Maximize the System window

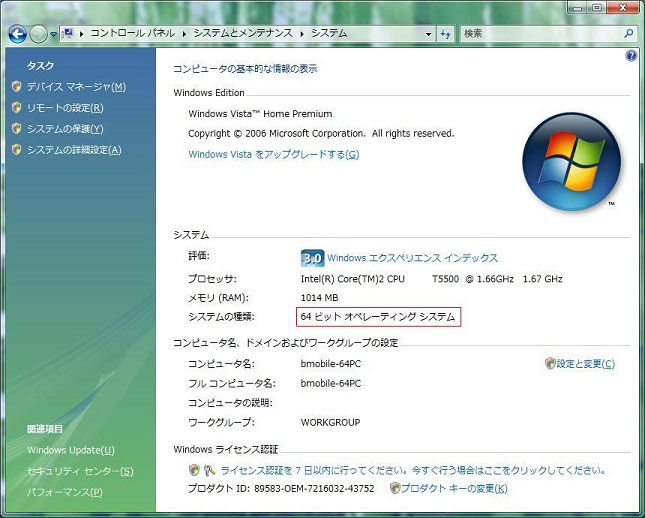[x=597, y=8]
